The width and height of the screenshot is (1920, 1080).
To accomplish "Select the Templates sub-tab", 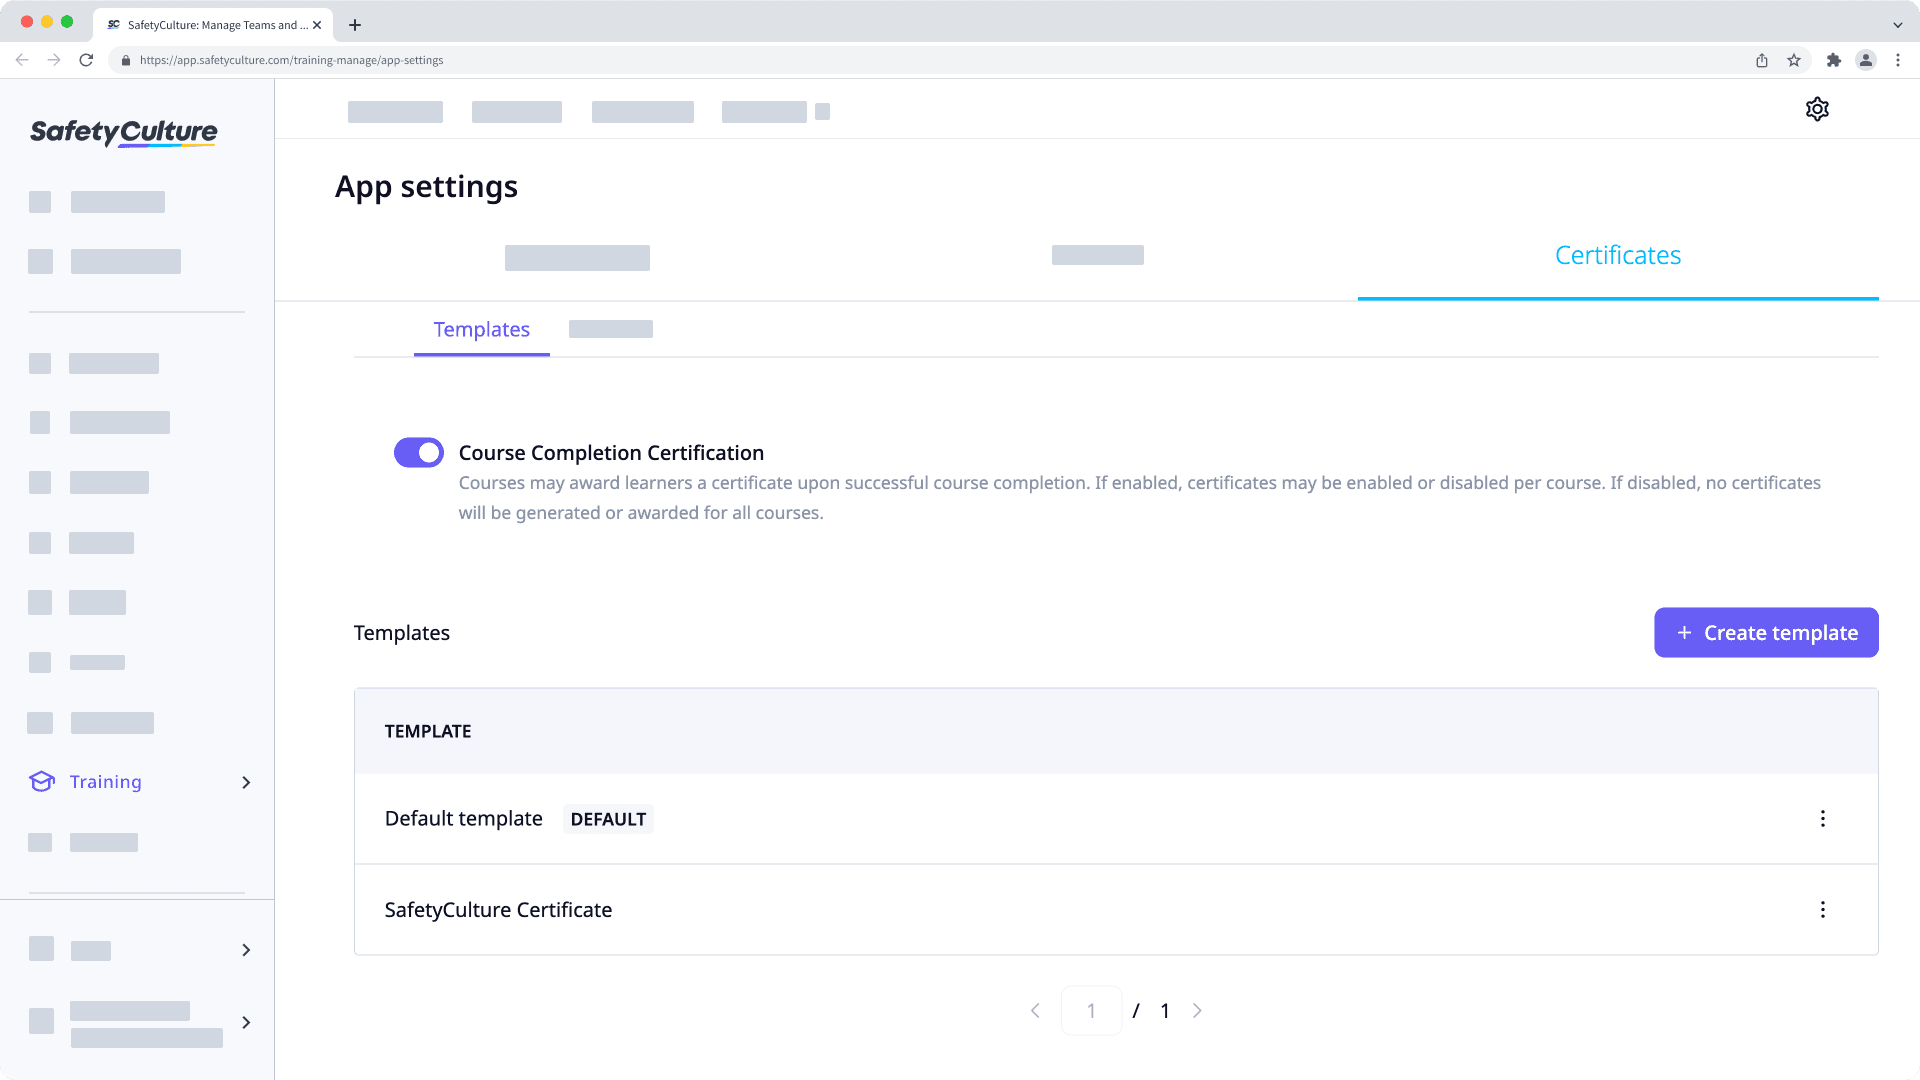I will tap(481, 330).
